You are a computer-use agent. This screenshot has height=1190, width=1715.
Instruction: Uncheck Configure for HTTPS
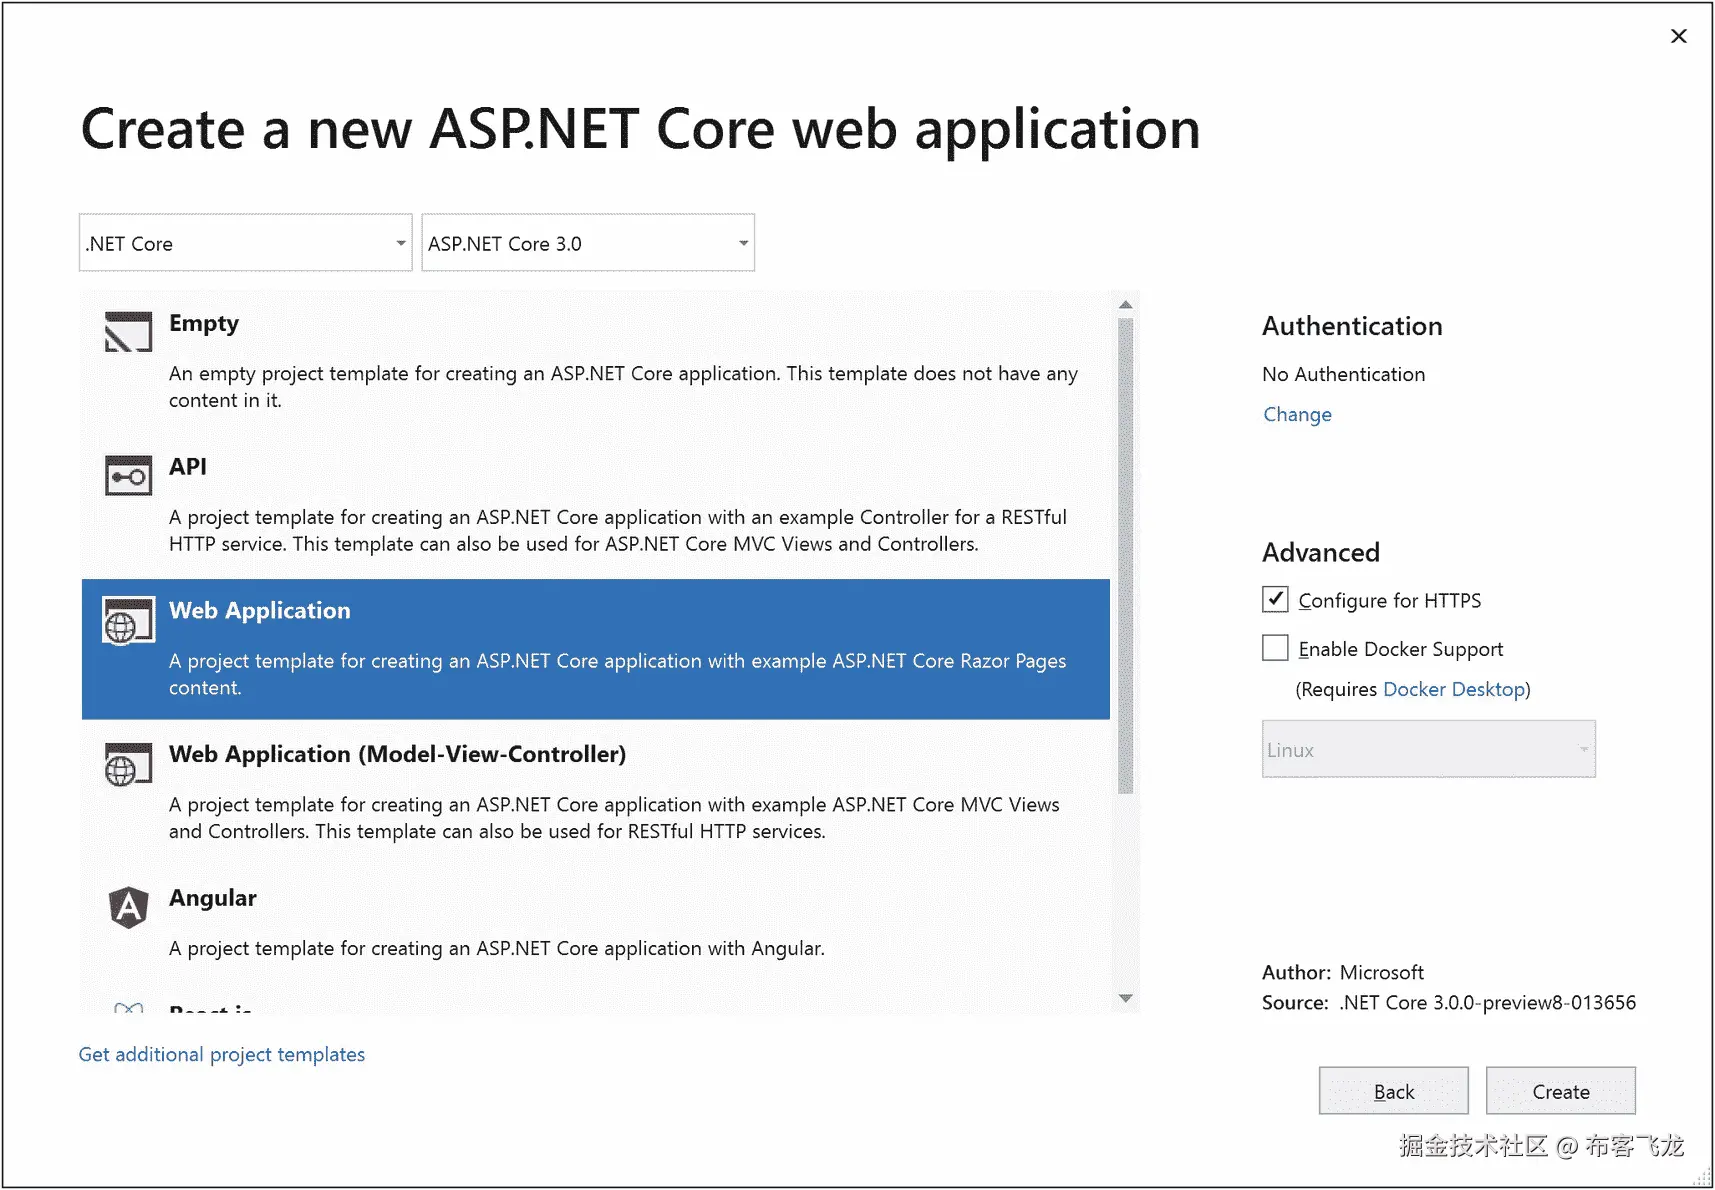pyautogui.click(x=1275, y=600)
